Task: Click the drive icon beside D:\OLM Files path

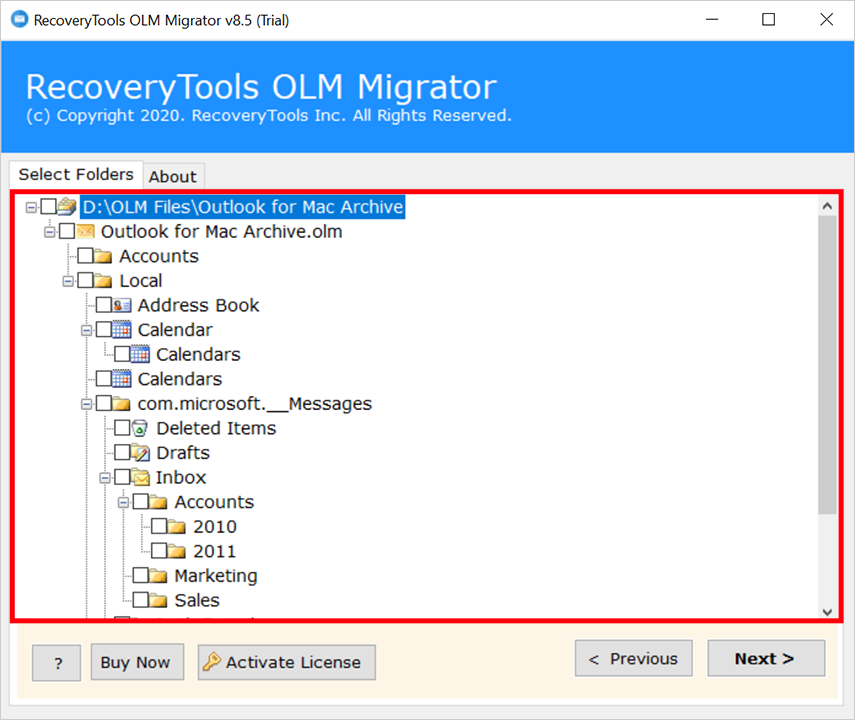Action: coord(67,207)
